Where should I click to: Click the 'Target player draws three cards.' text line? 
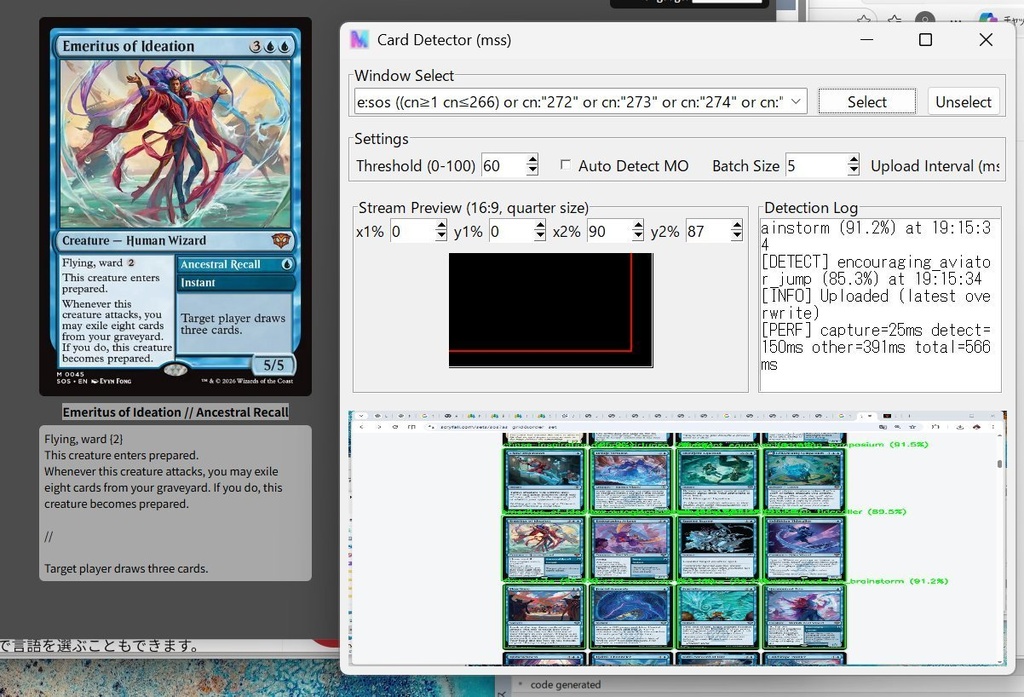point(126,568)
